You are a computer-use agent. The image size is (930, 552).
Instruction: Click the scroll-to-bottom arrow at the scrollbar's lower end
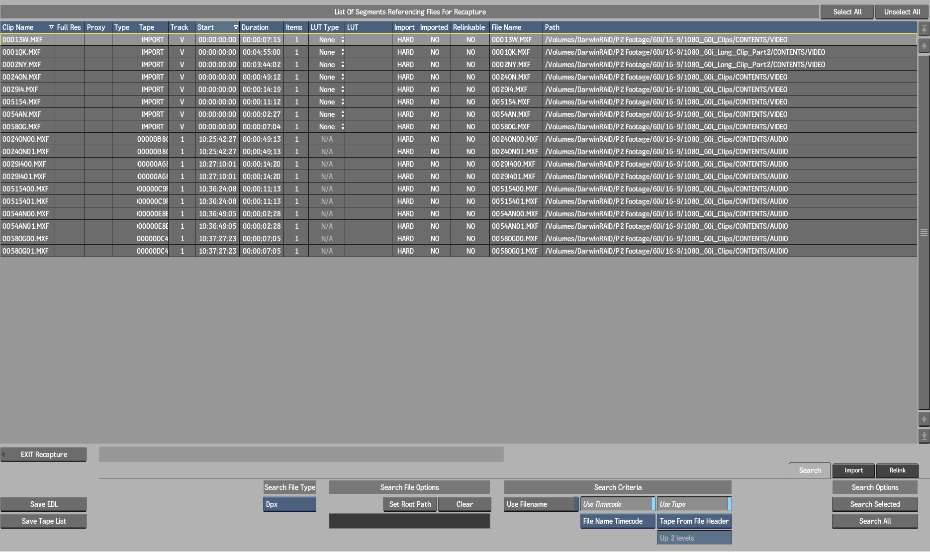[924, 437]
